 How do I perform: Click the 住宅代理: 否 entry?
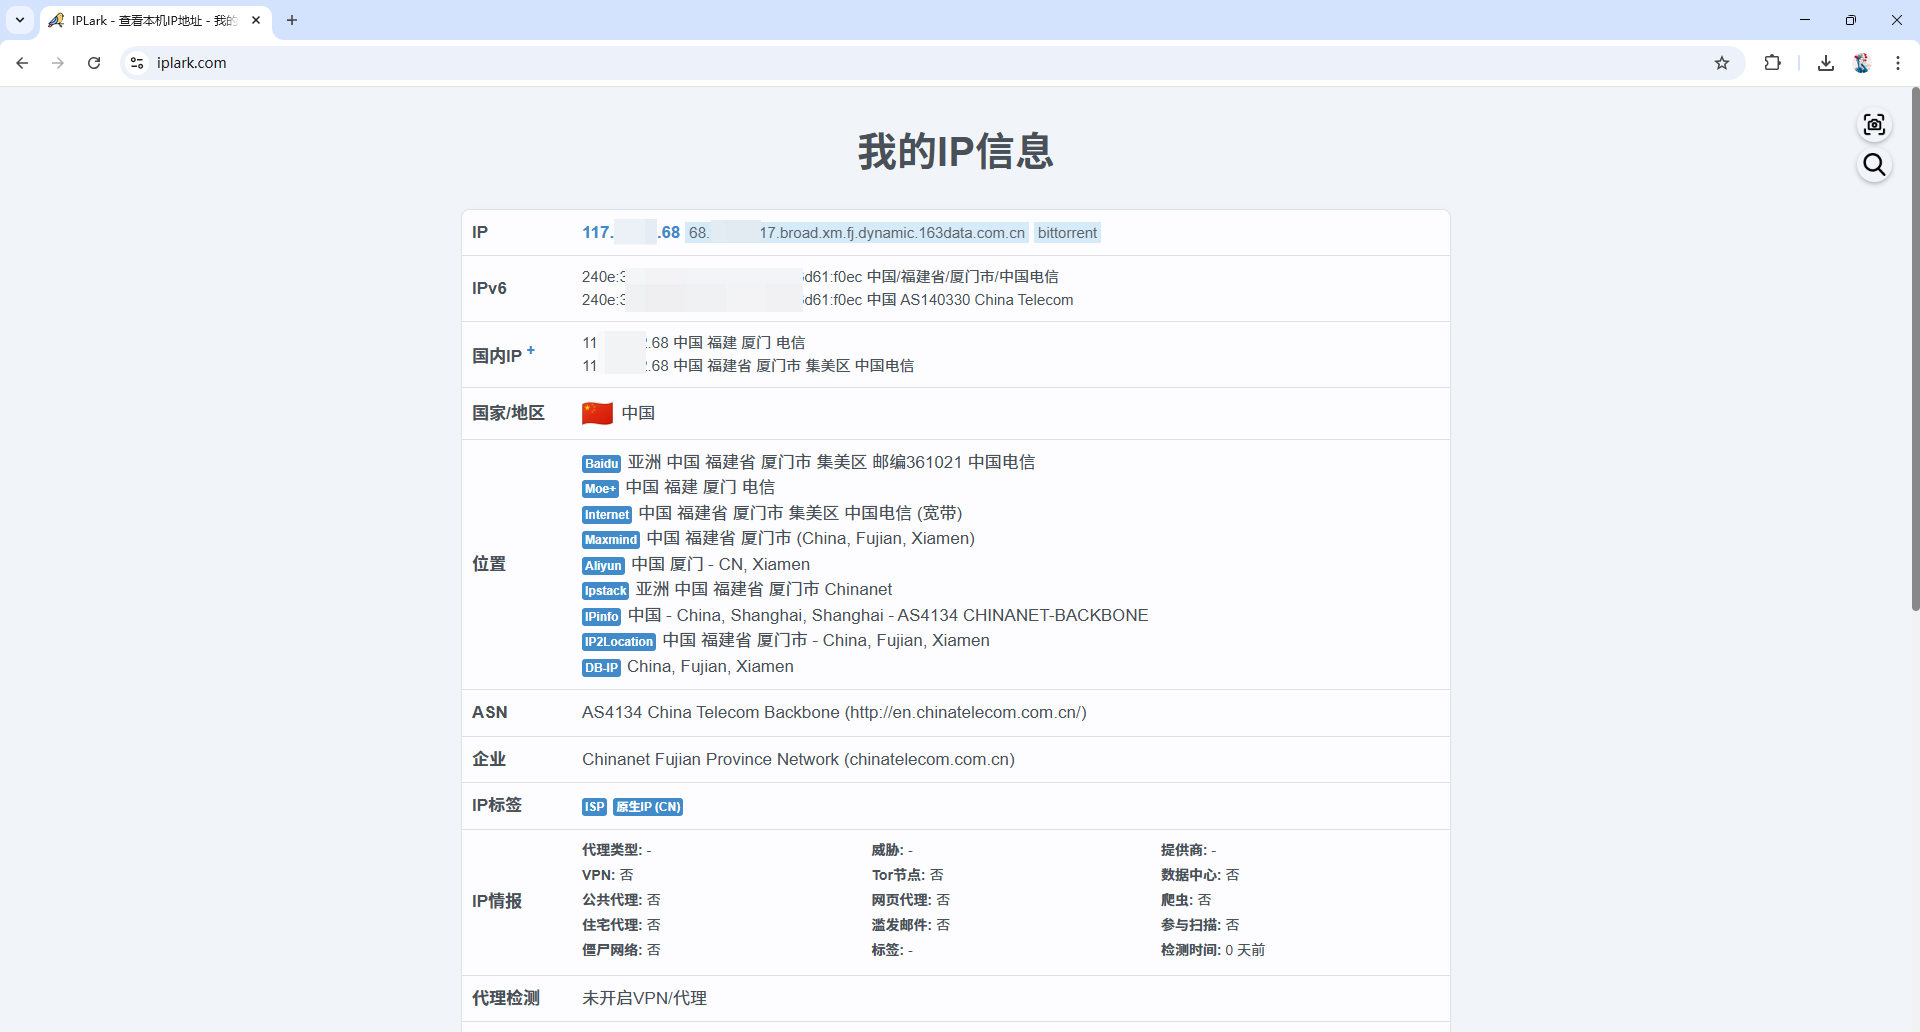(x=621, y=925)
